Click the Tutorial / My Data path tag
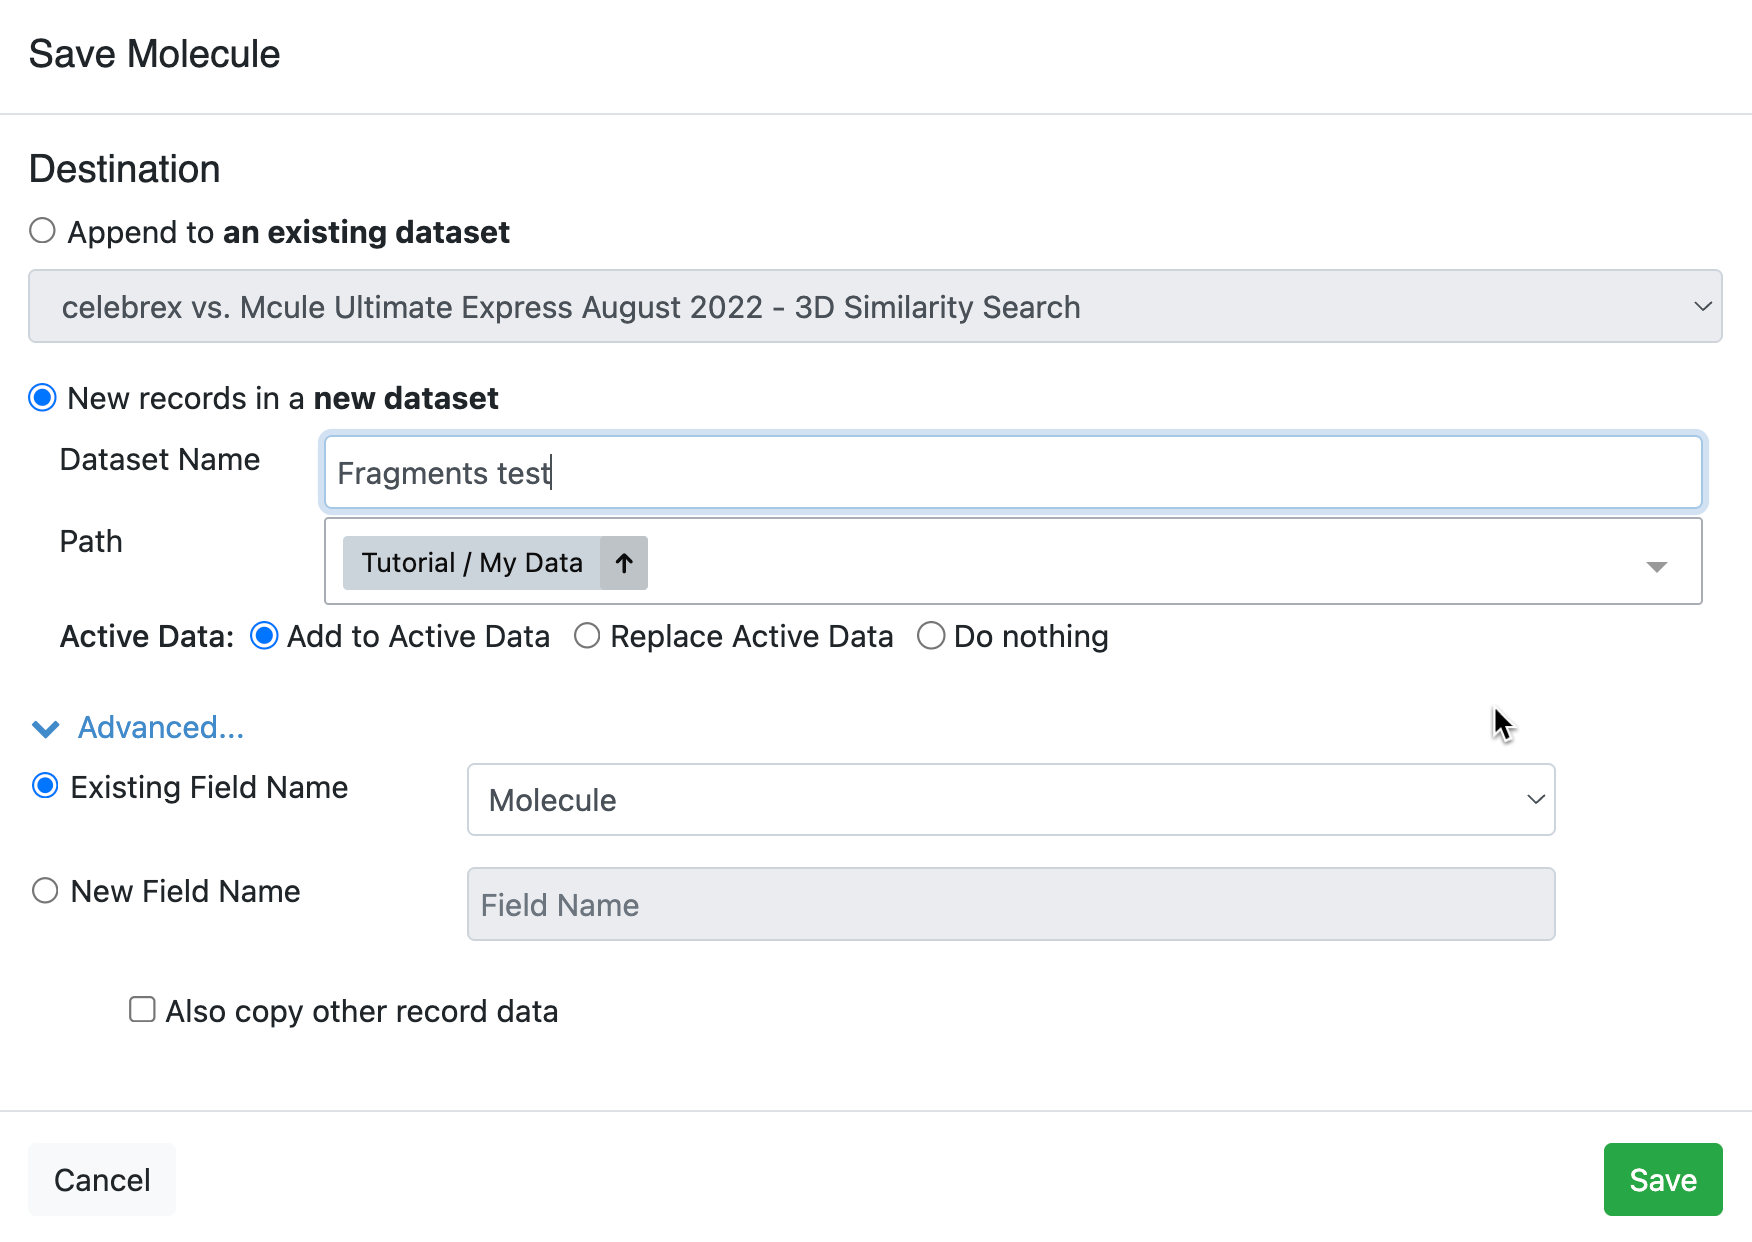The height and width of the screenshot is (1242, 1752). (x=472, y=563)
